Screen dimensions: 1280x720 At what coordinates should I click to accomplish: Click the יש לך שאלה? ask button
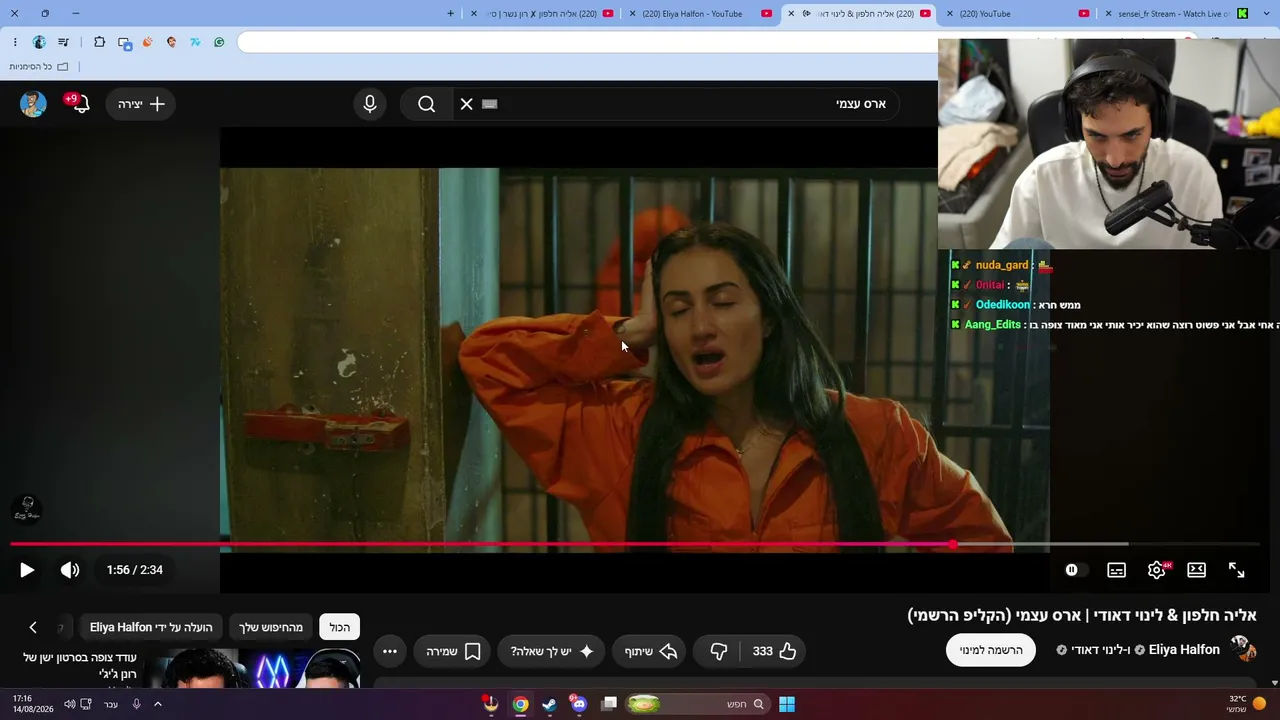click(552, 651)
